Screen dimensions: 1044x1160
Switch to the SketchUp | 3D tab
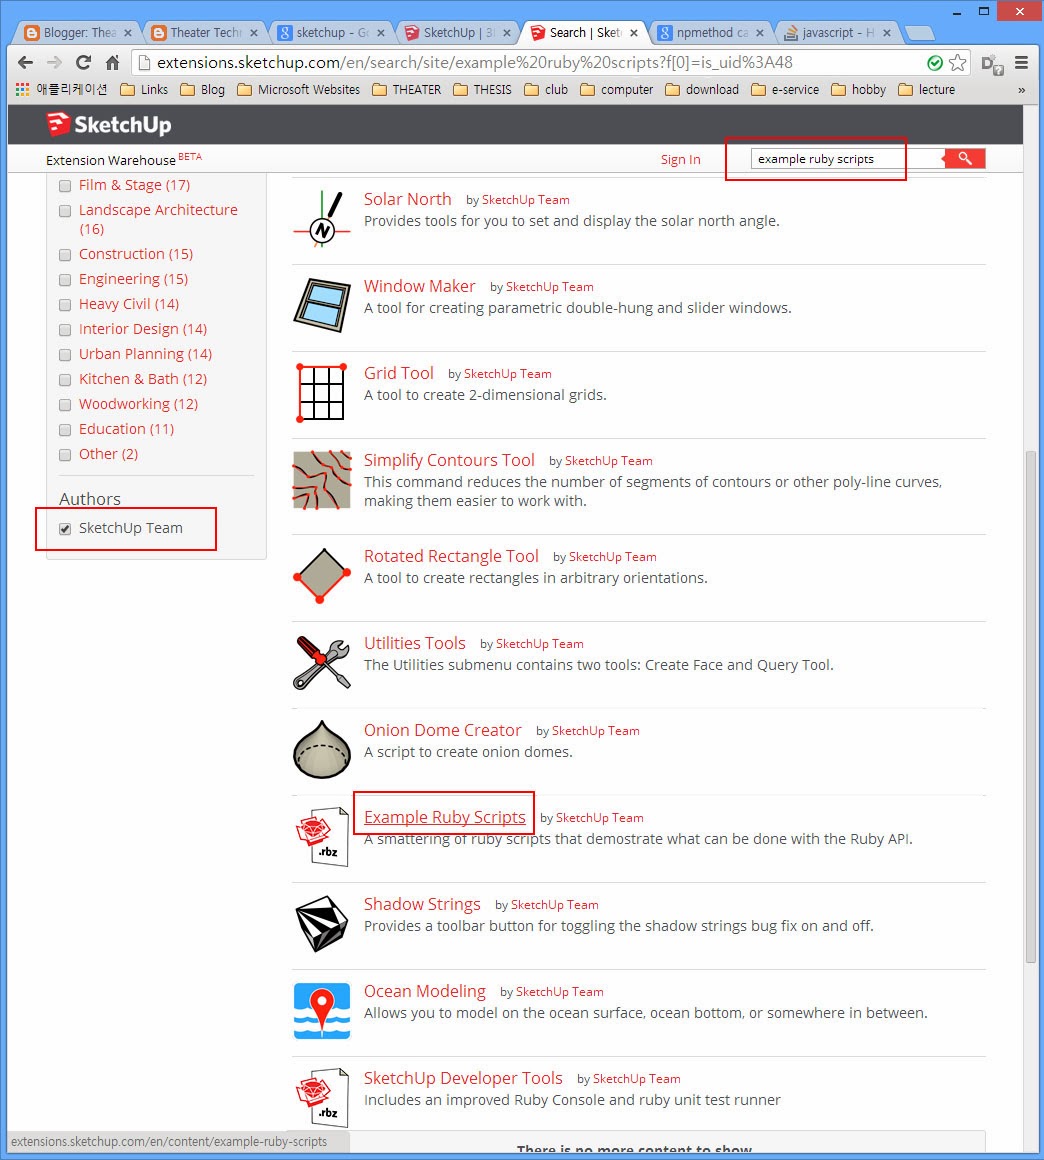(458, 33)
